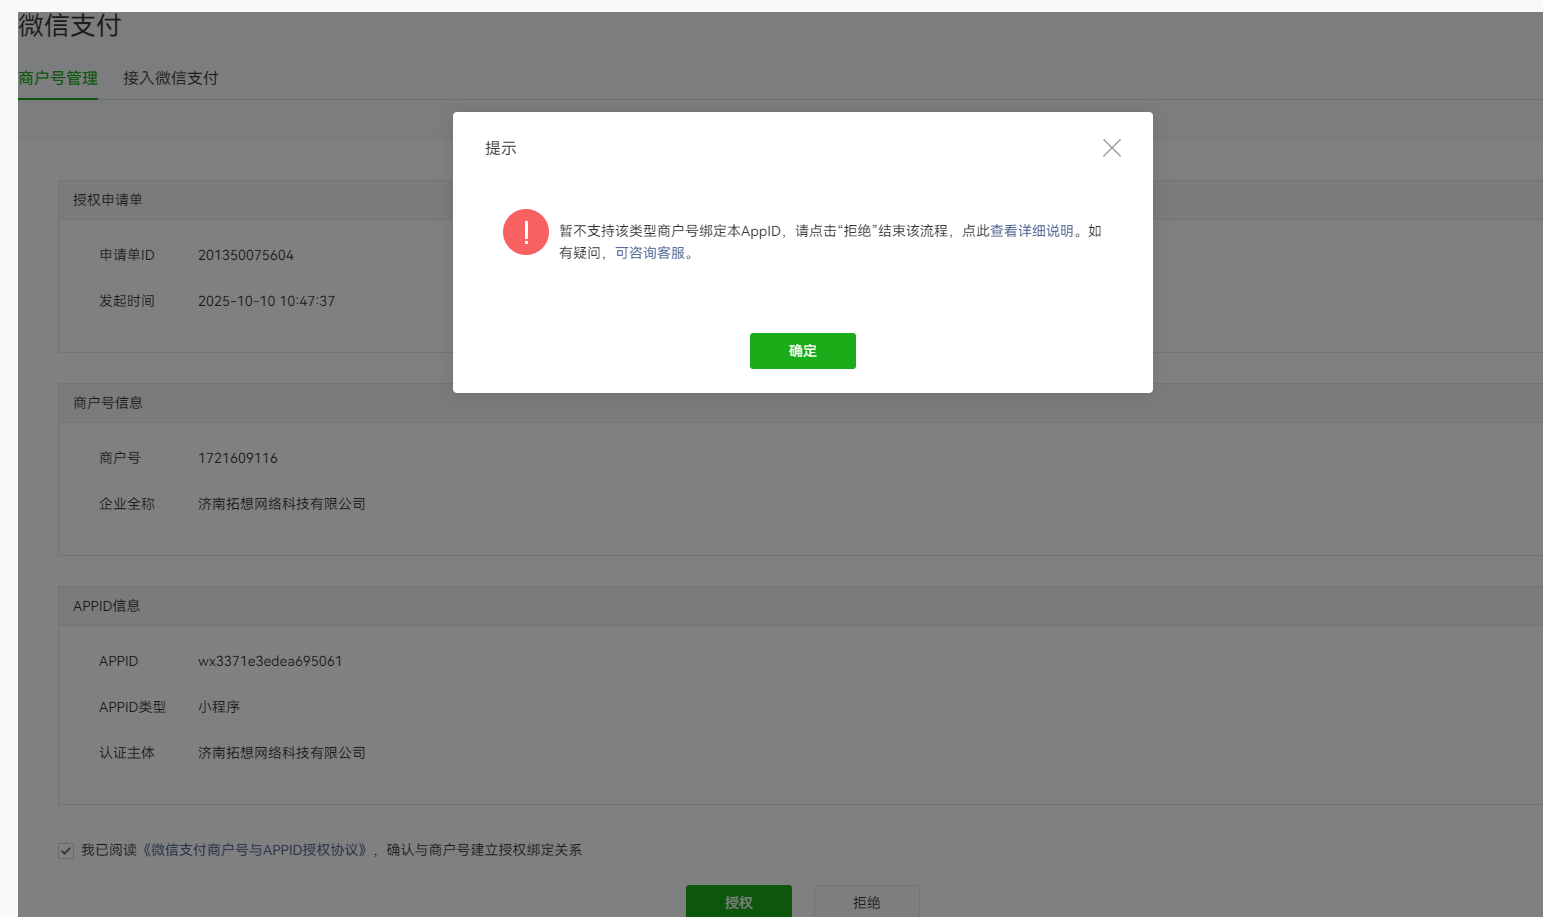The width and height of the screenshot is (1543, 917).
Task: Toggle the 我已阅读 agreement checkbox
Action: (x=66, y=851)
